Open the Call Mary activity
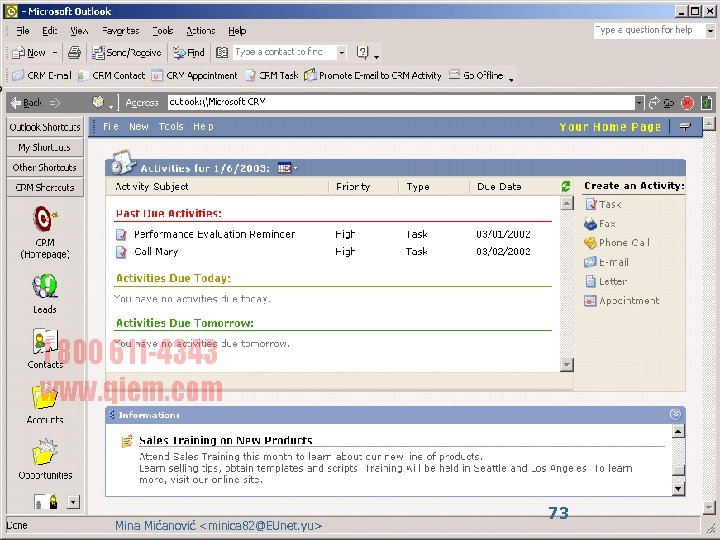 click(156, 252)
